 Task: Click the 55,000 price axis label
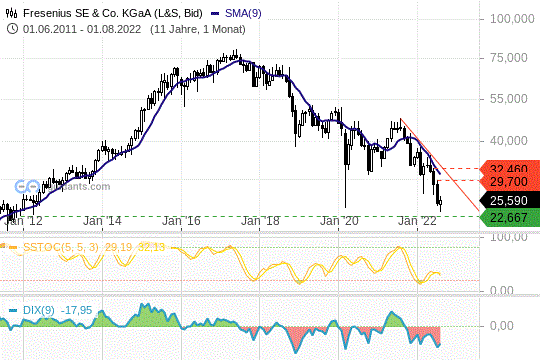click(x=508, y=99)
